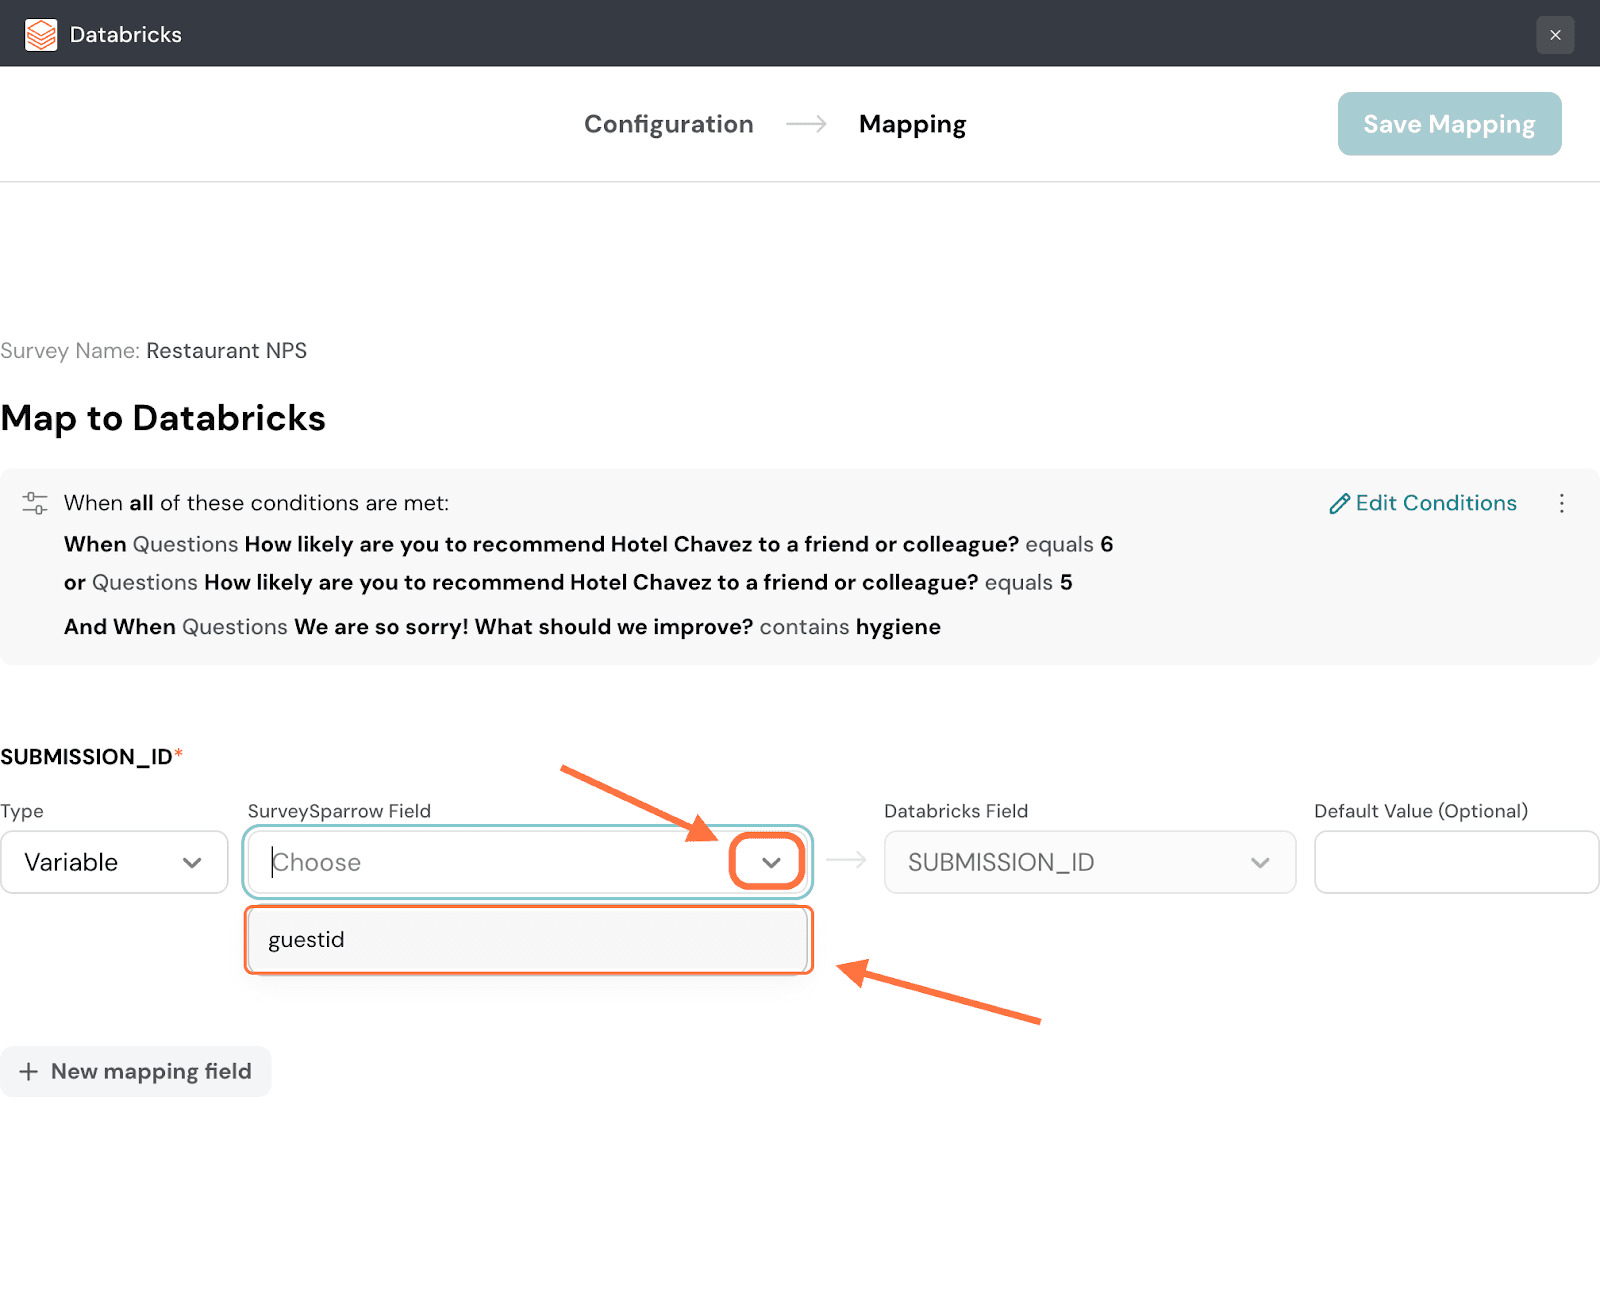Focus the SurveySparrow Field Choose input

point(490,862)
